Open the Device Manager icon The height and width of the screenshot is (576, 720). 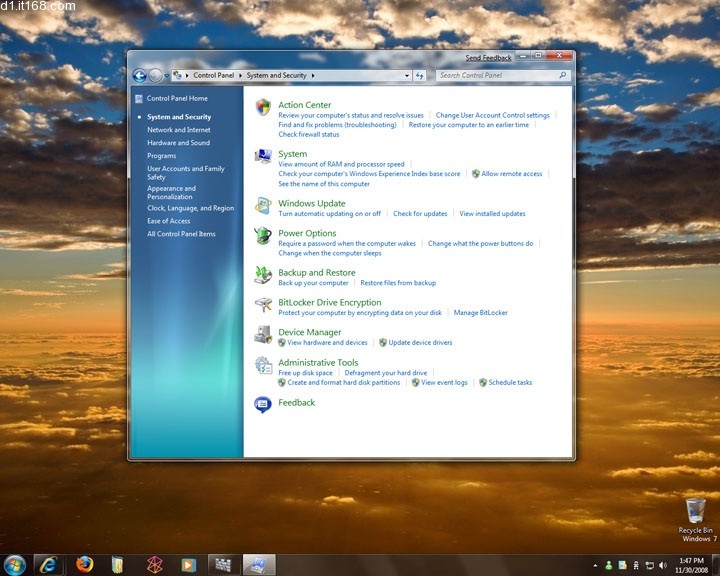pos(263,334)
